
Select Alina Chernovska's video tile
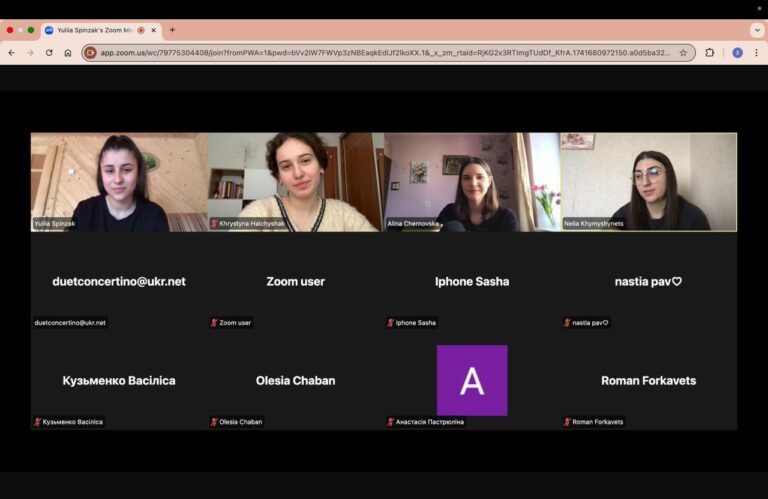pyautogui.click(x=472, y=182)
